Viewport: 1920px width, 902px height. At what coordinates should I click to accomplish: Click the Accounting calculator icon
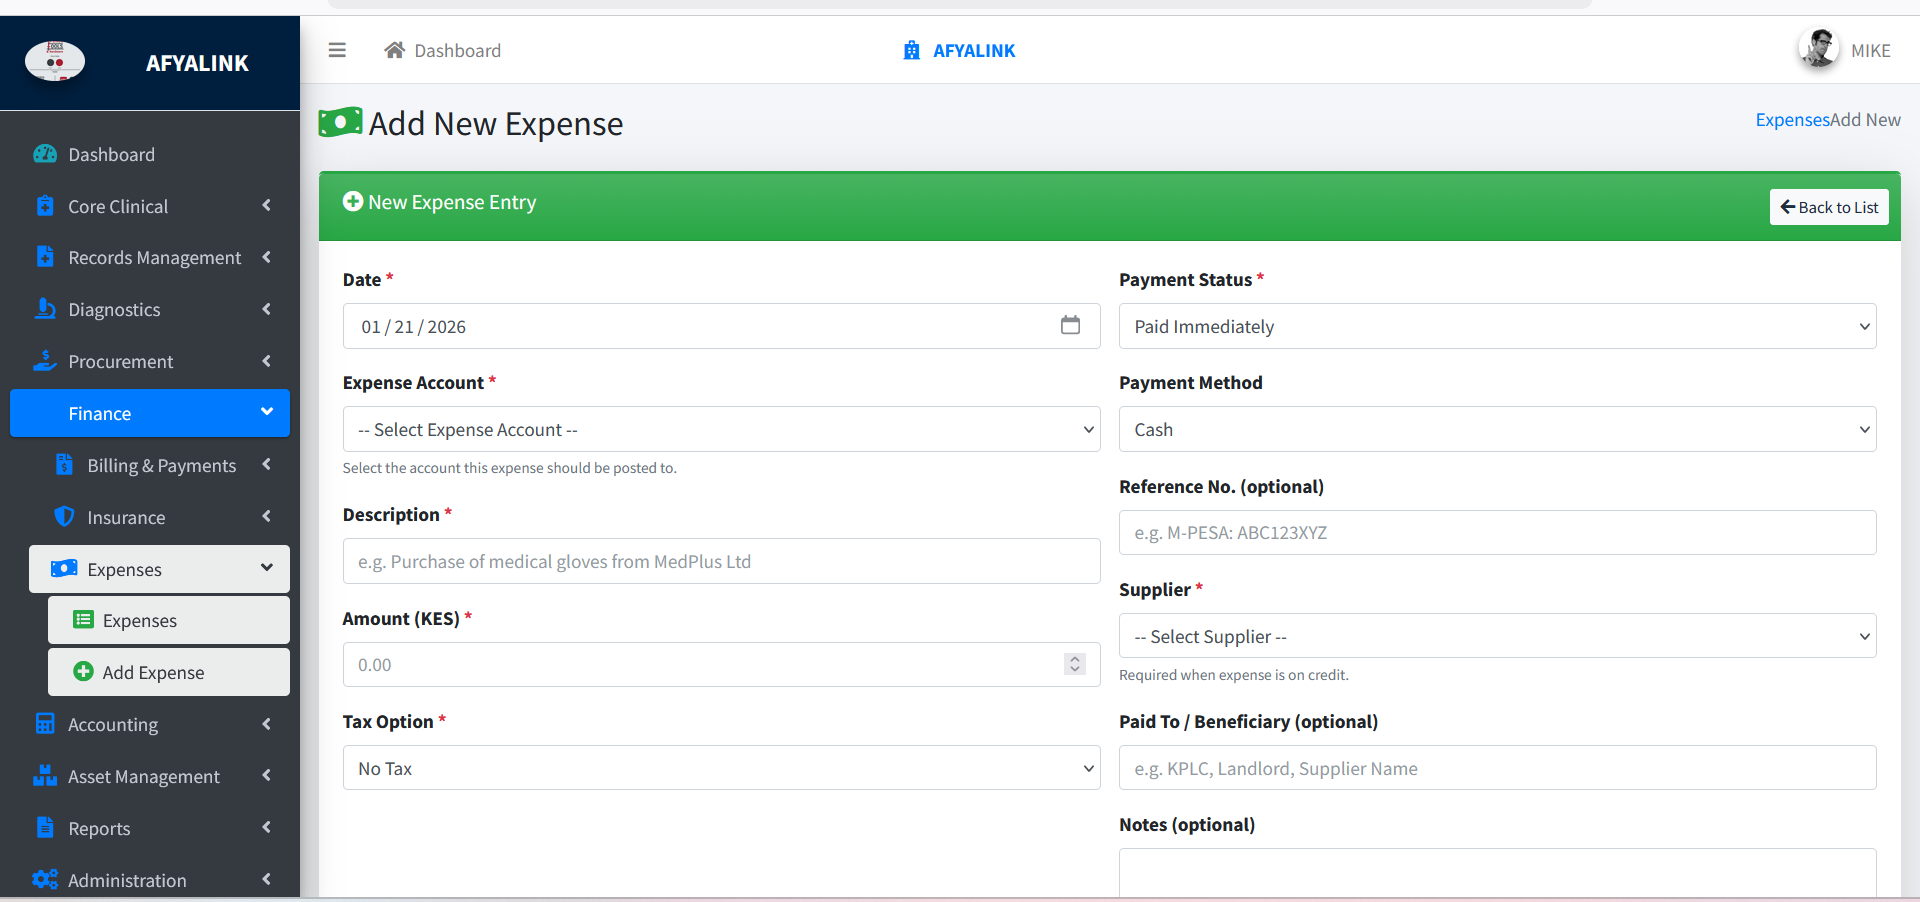click(45, 724)
